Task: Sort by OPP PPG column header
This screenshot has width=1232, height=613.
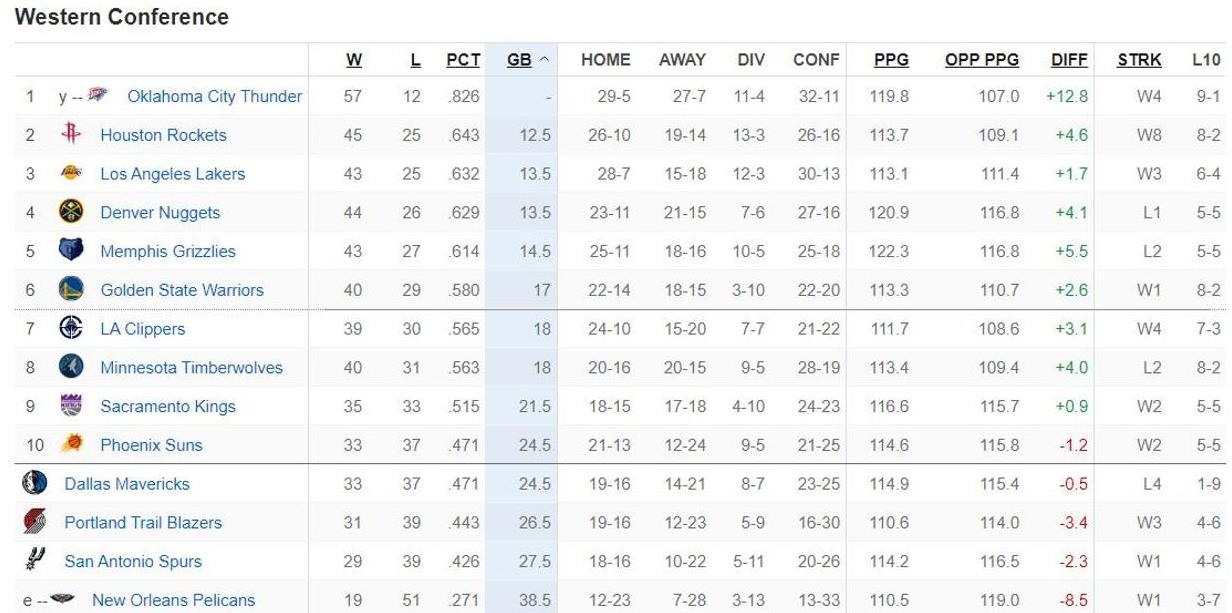Action: [x=982, y=60]
